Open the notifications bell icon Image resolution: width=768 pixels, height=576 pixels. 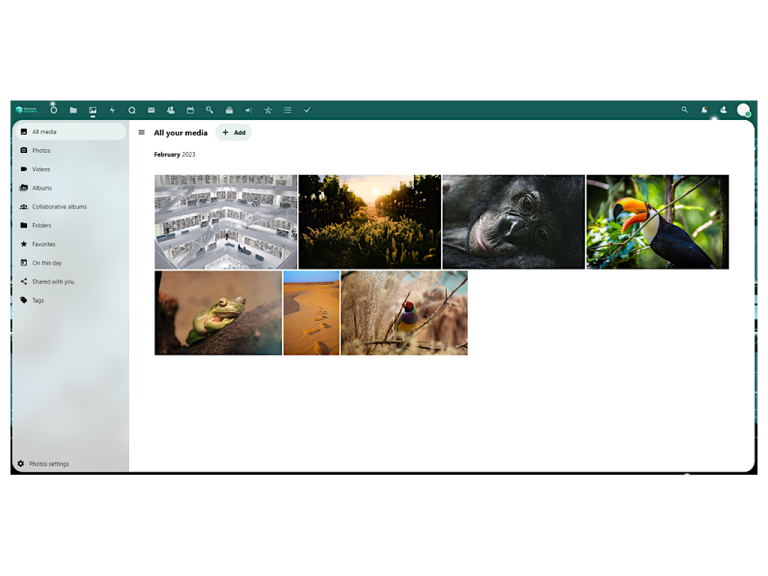[x=704, y=110]
